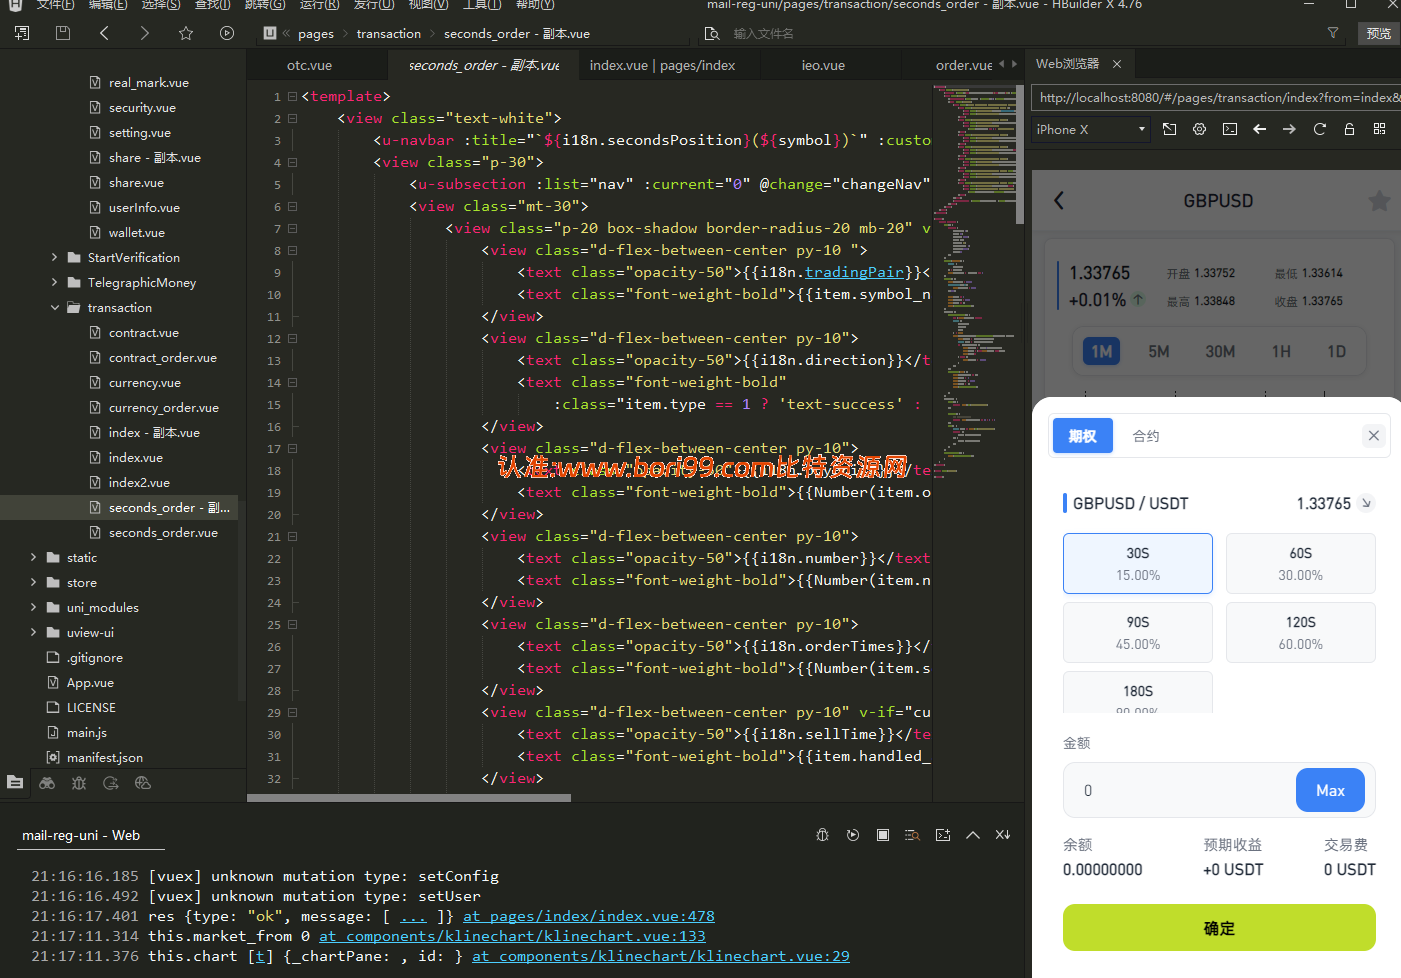Open link pages/index/index.vue:478 in console

point(589,916)
